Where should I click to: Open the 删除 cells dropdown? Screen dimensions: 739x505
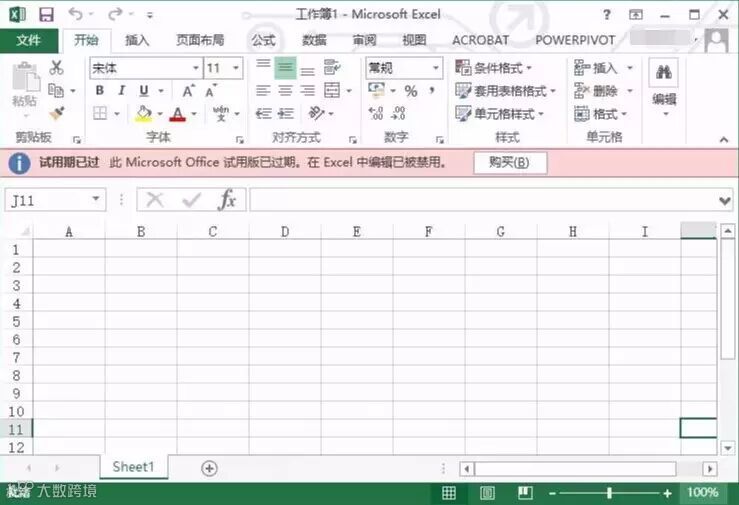[630, 90]
